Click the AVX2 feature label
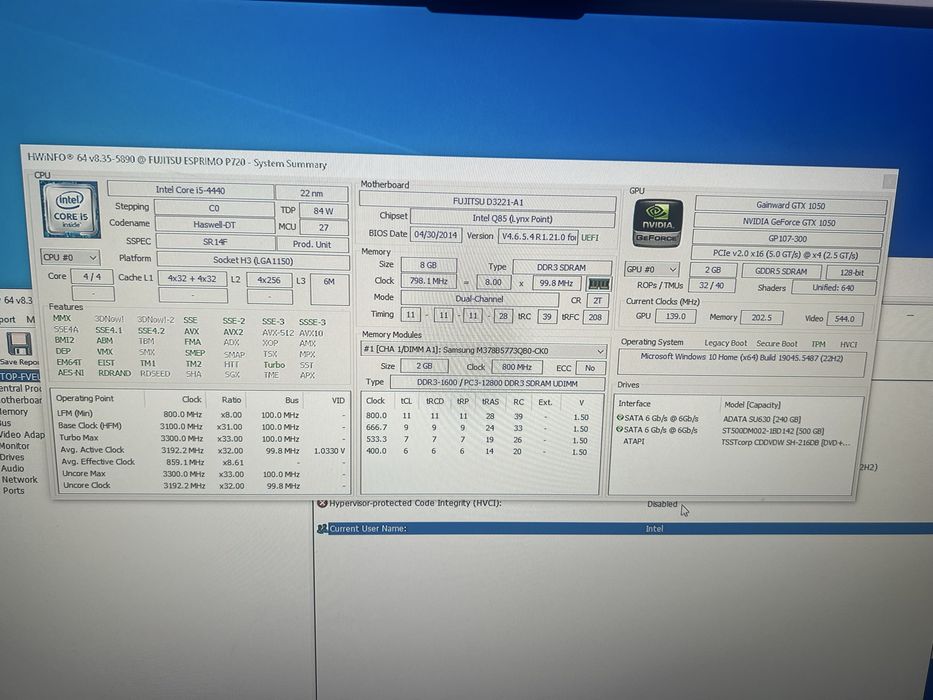Image resolution: width=933 pixels, height=700 pixels. point(233,332)
